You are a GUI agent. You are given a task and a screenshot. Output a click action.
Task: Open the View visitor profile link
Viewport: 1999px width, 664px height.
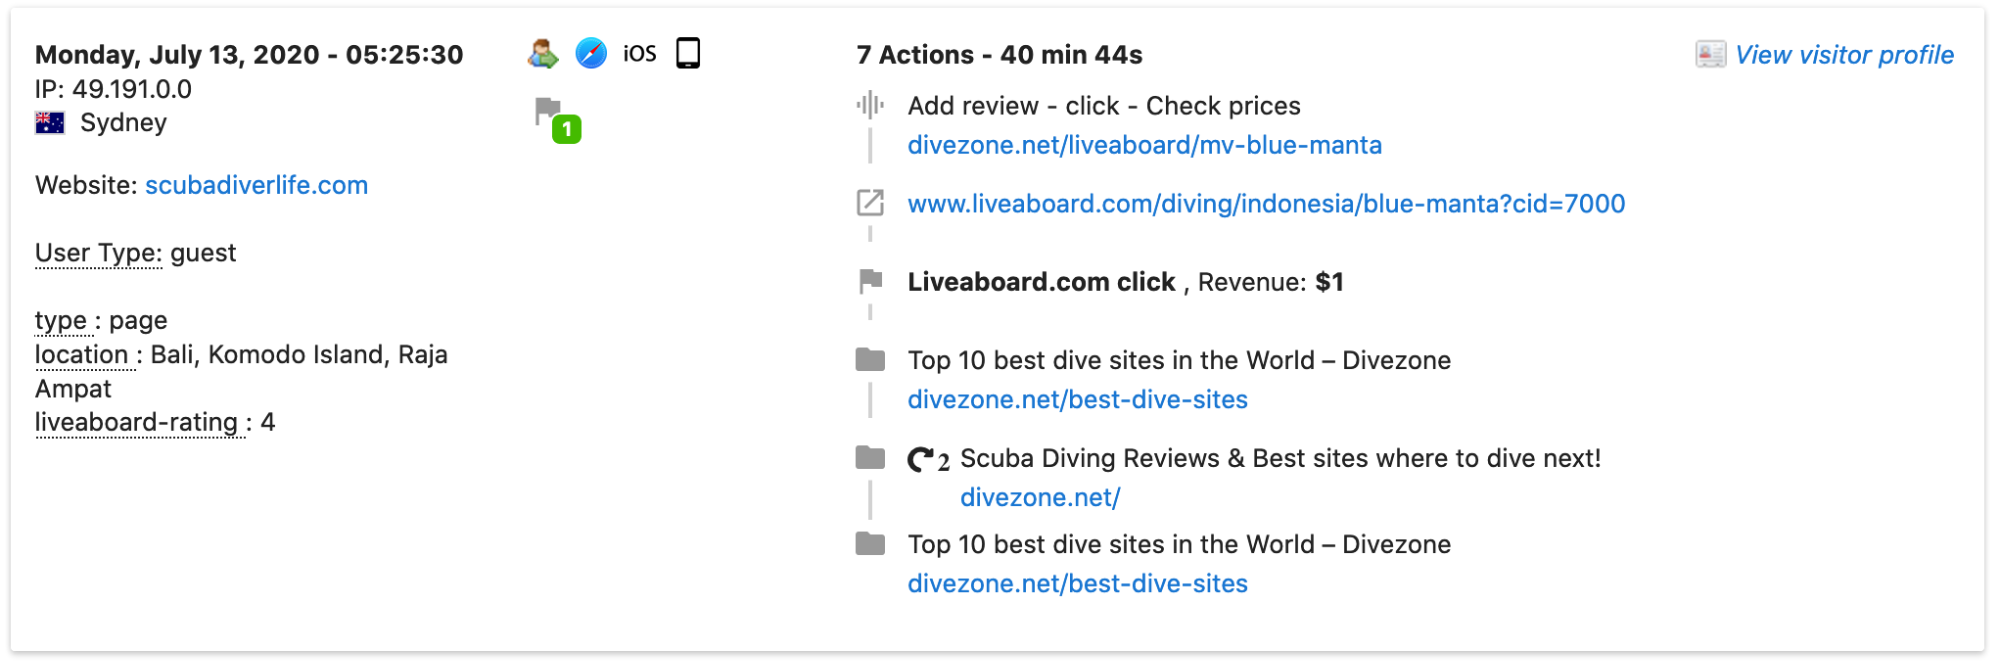(x=1843, y=55)
